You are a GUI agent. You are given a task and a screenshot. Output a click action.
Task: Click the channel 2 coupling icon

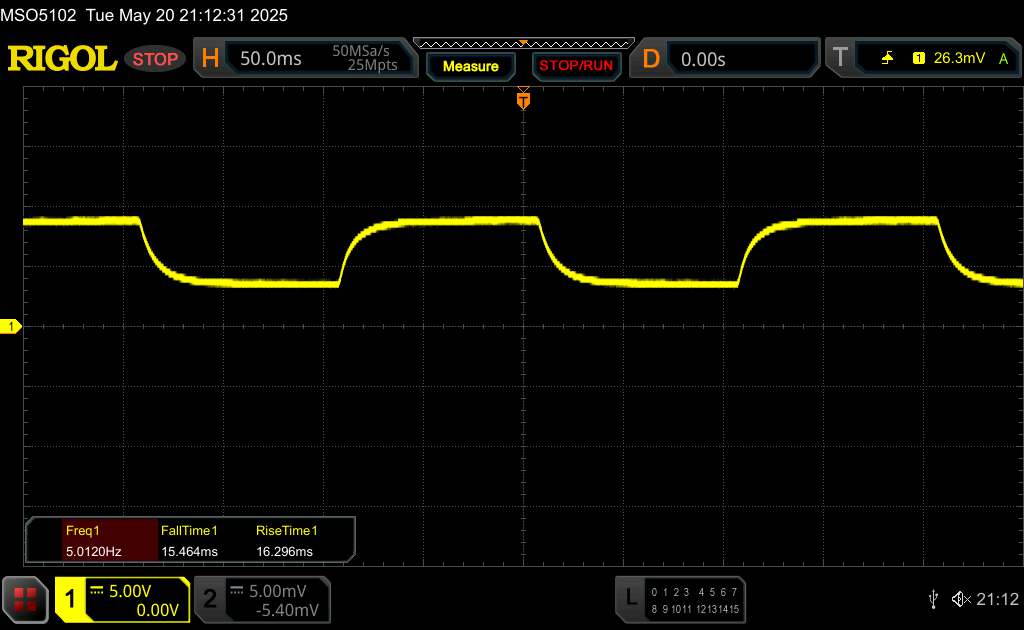tap(236, 591)
